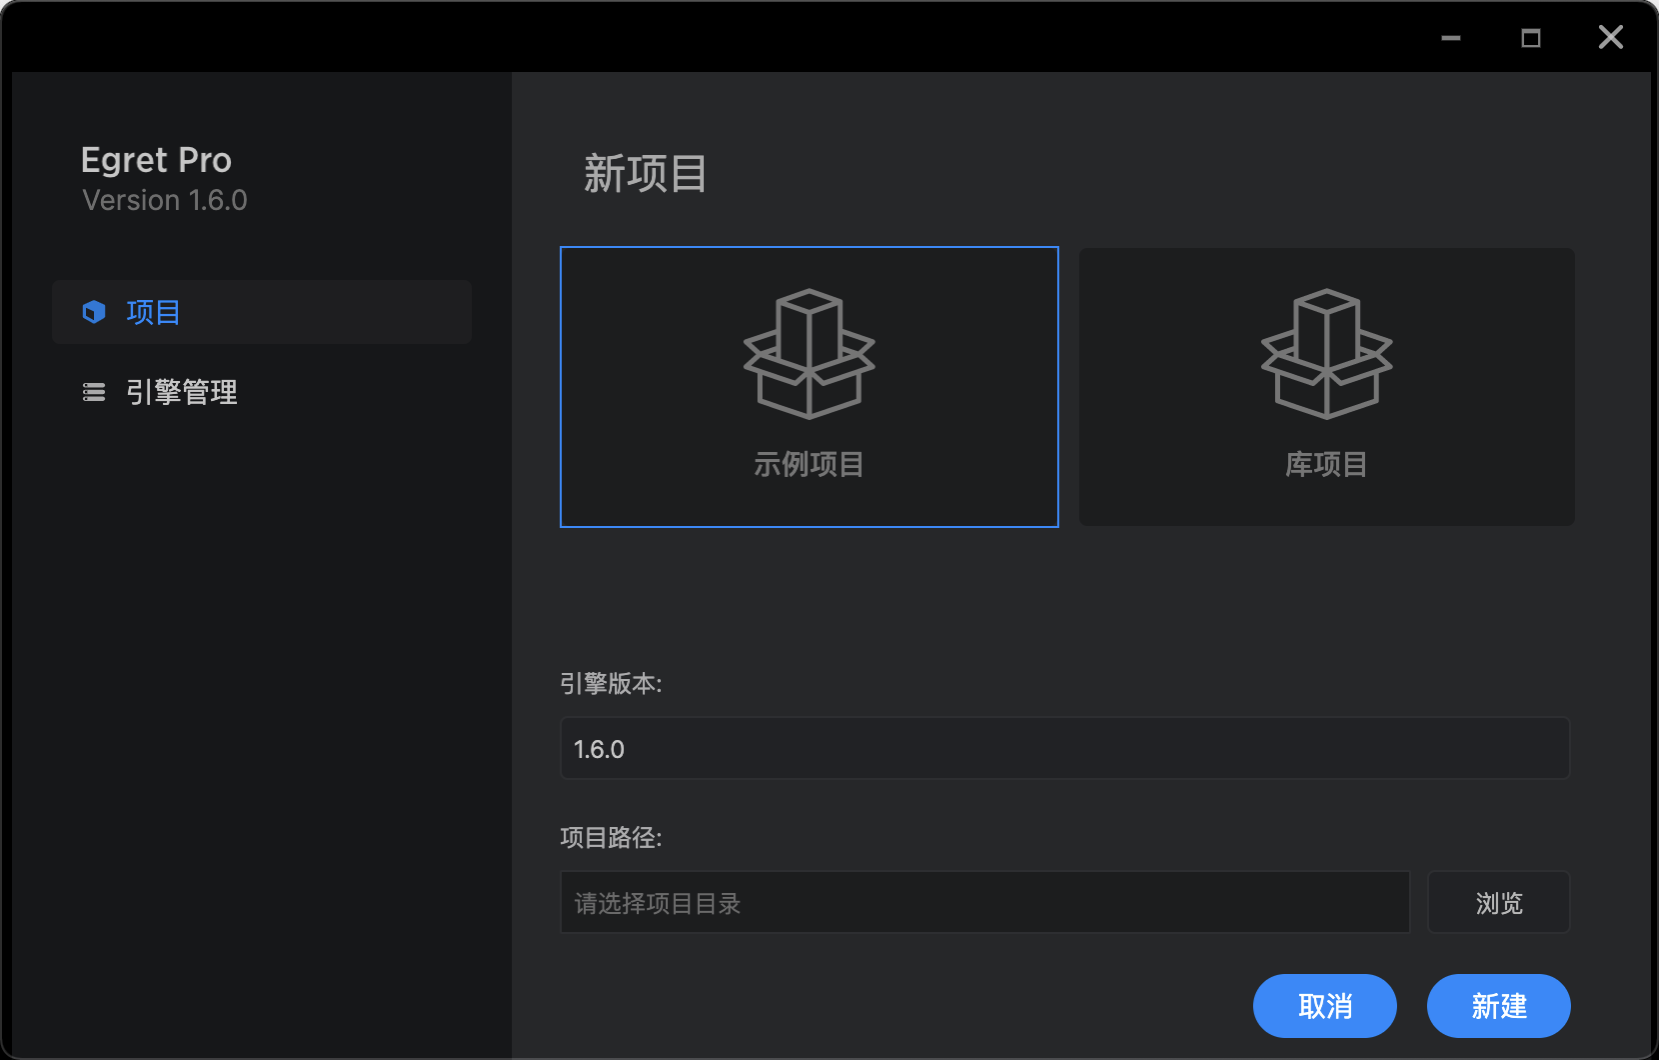Click the 取消 cancel button
This screenshot has height=1060, width=1659.
tap(1325, 1006)
